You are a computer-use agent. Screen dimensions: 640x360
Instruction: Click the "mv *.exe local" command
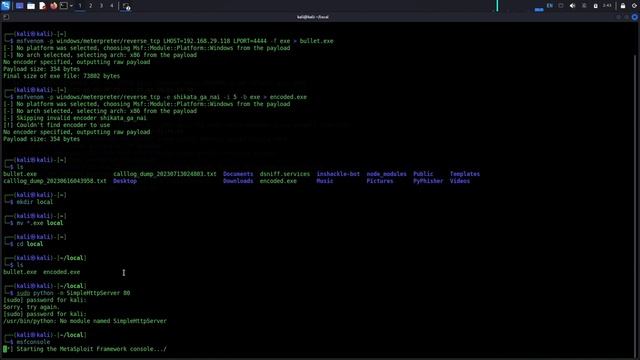coord(40,223)
